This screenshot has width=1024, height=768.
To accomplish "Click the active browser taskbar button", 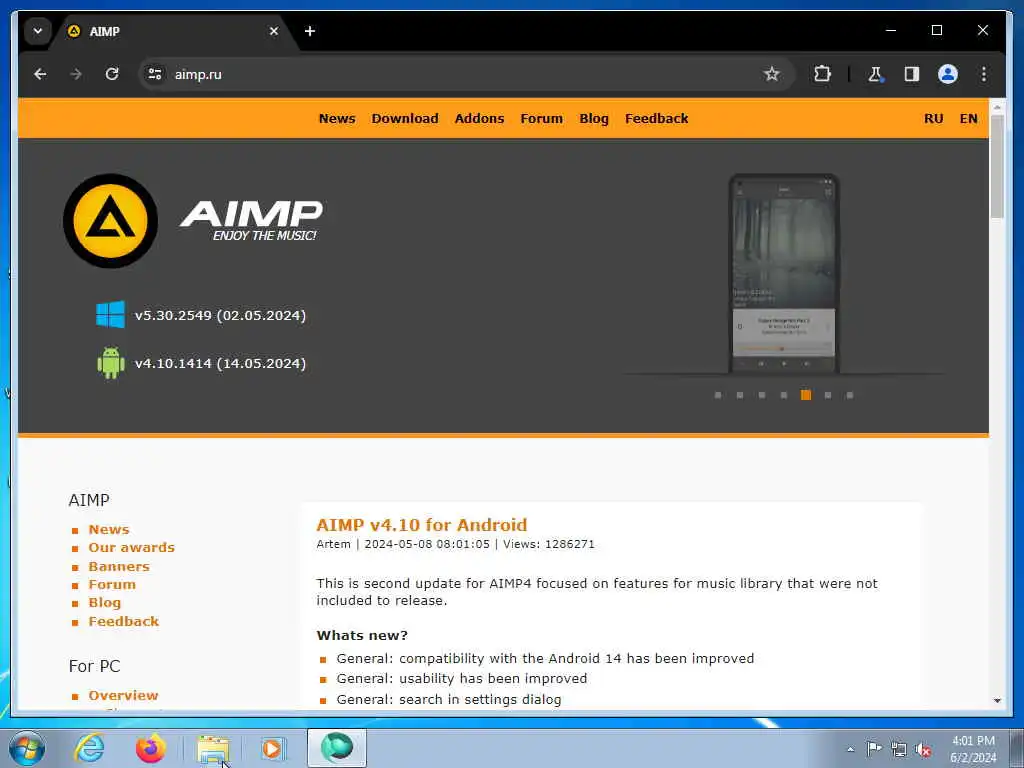I will point(337,748).
